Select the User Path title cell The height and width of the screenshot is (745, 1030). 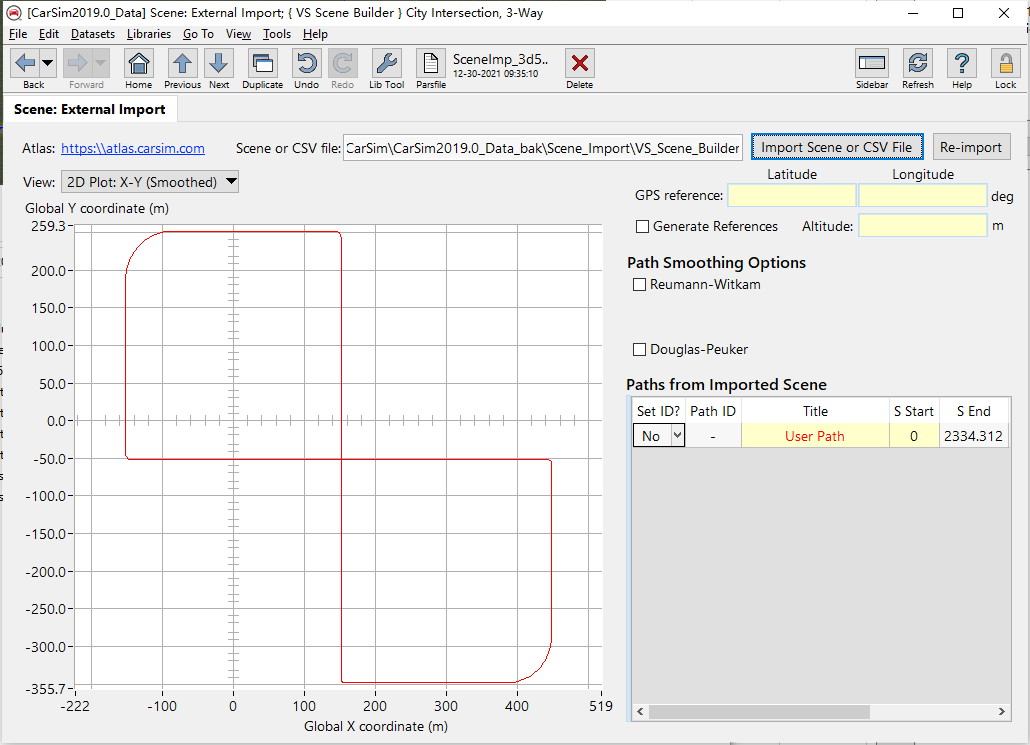coord(815,436)
